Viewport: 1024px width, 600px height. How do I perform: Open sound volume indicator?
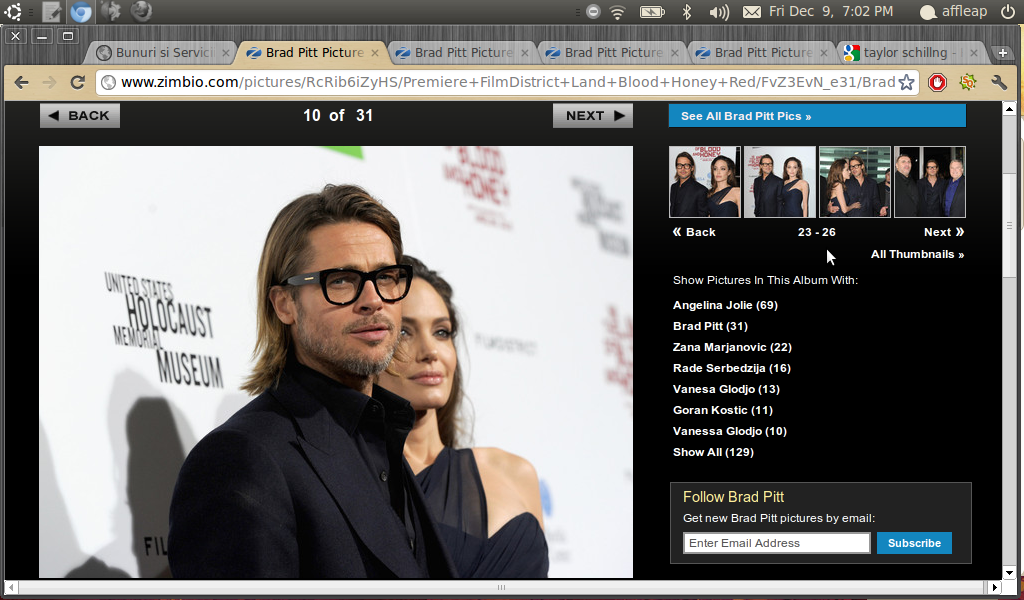pos(718,12)
